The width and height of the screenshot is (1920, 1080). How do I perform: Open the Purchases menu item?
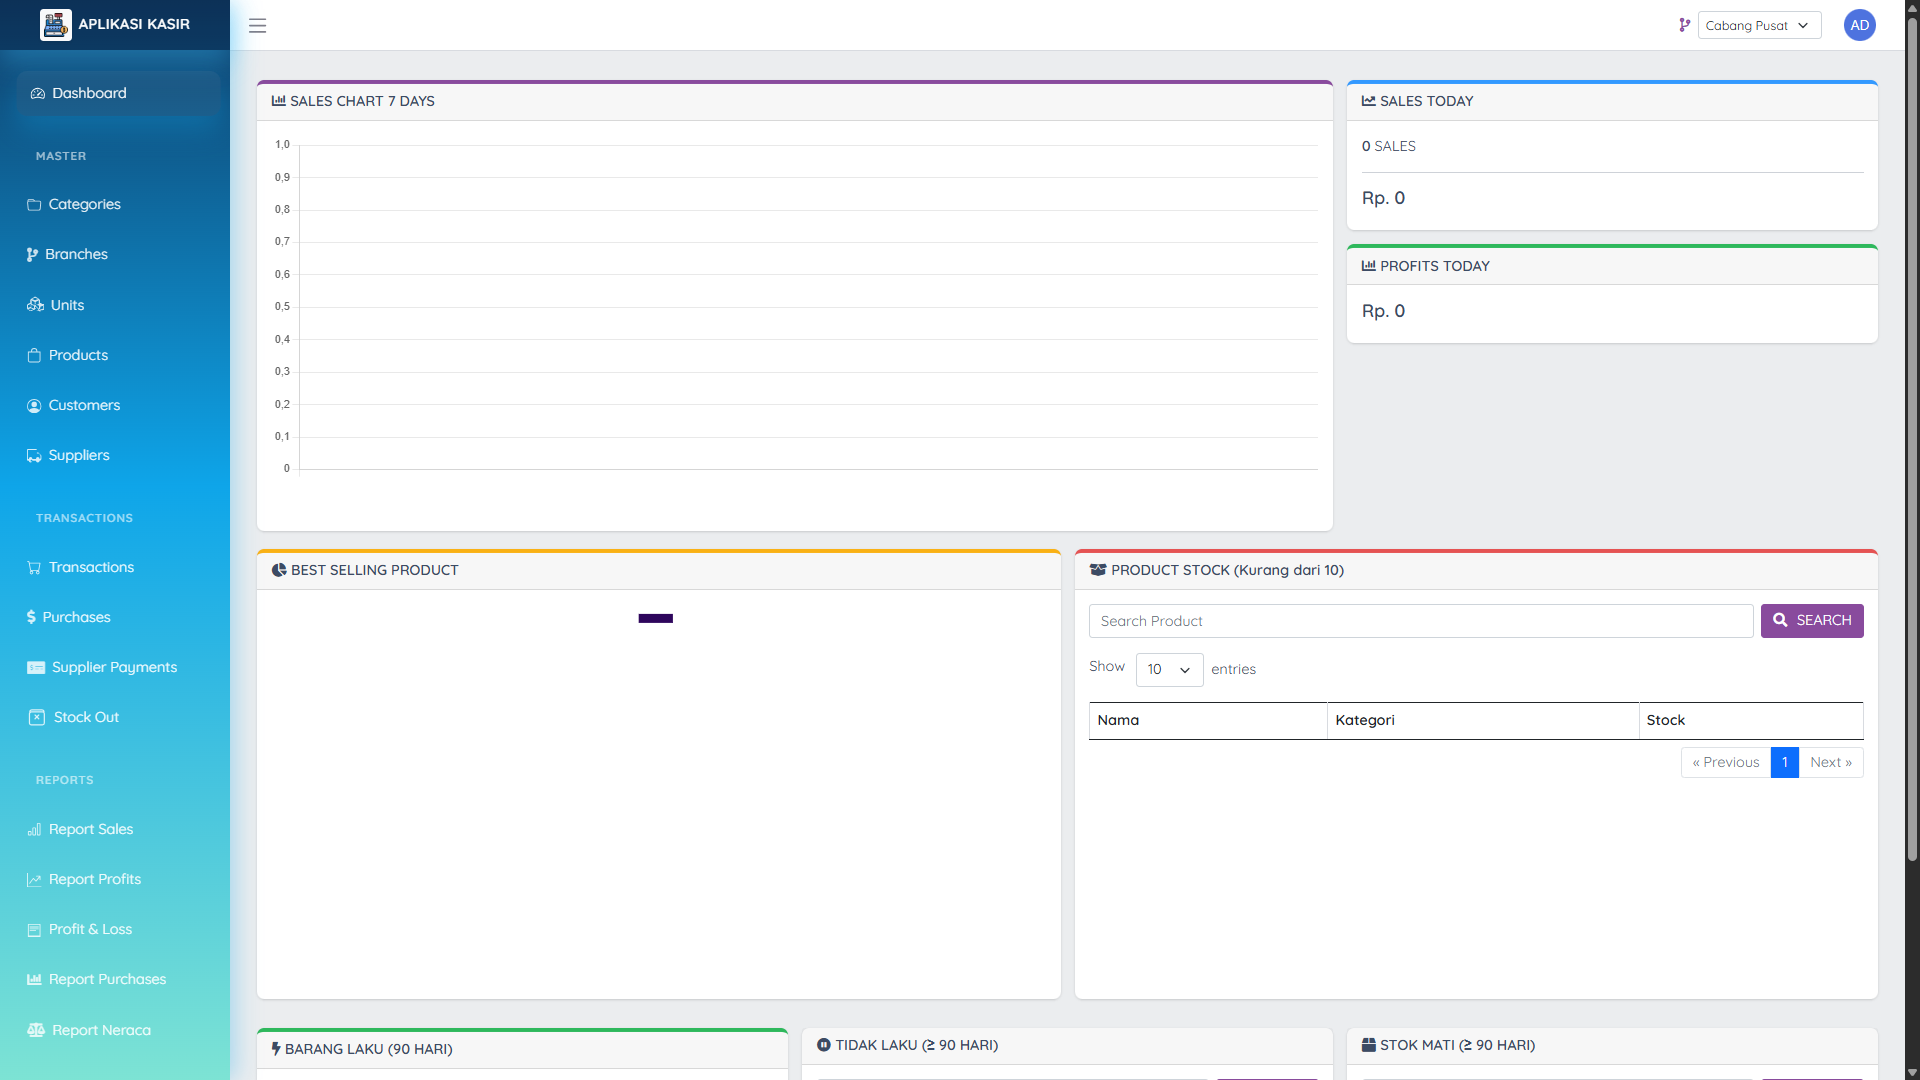coord(76,617)
